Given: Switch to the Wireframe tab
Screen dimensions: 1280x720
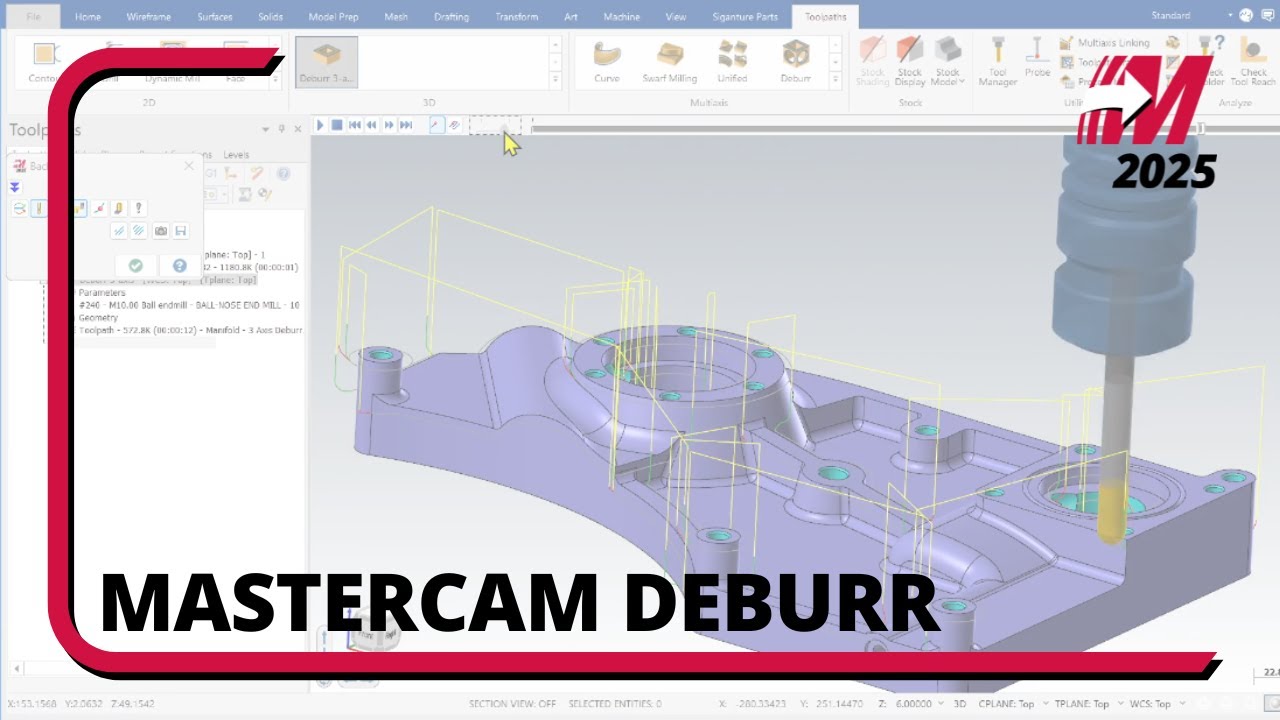Looking at the screenshot, I should [x=148, y=16].
